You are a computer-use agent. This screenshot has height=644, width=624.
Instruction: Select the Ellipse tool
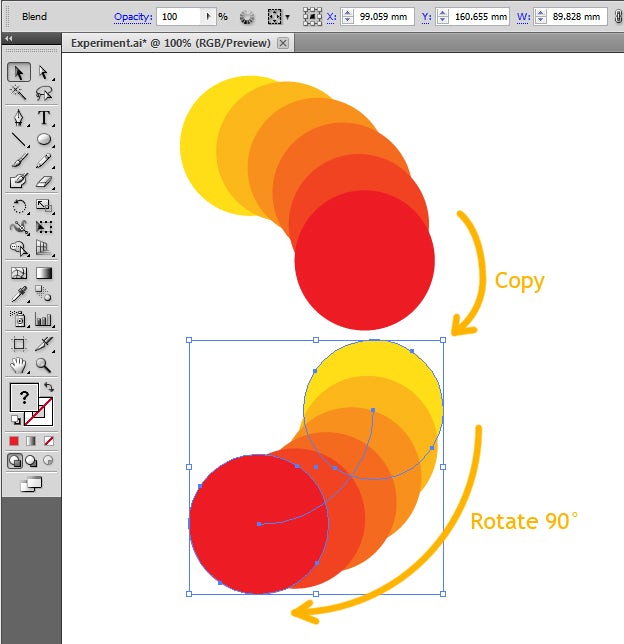44,140
